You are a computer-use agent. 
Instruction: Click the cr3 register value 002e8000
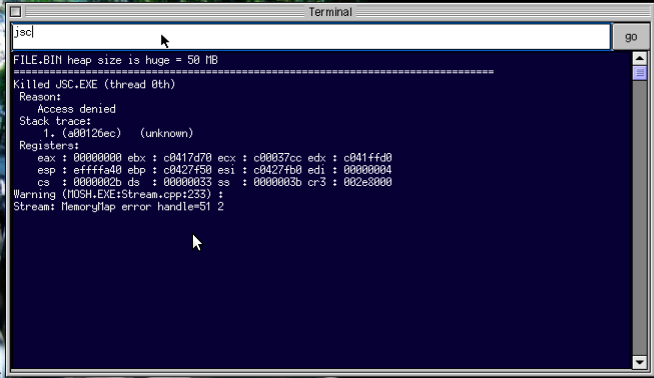pyautogui.click(x=367, y=182)
